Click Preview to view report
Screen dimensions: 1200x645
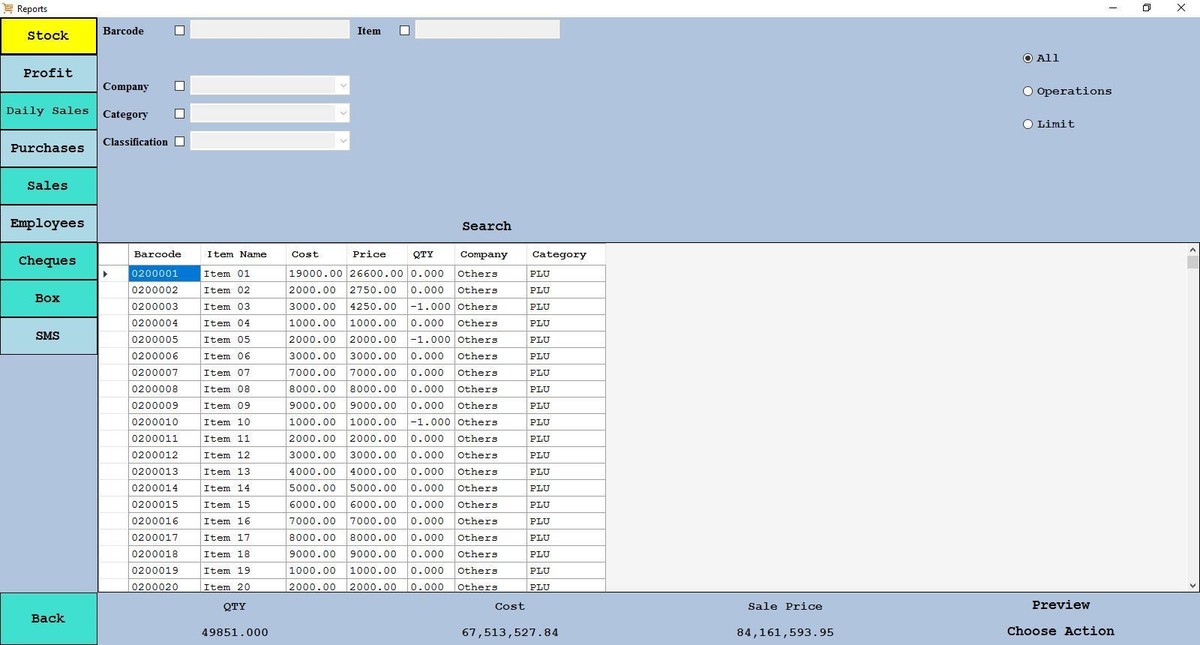click(1060, 605)
